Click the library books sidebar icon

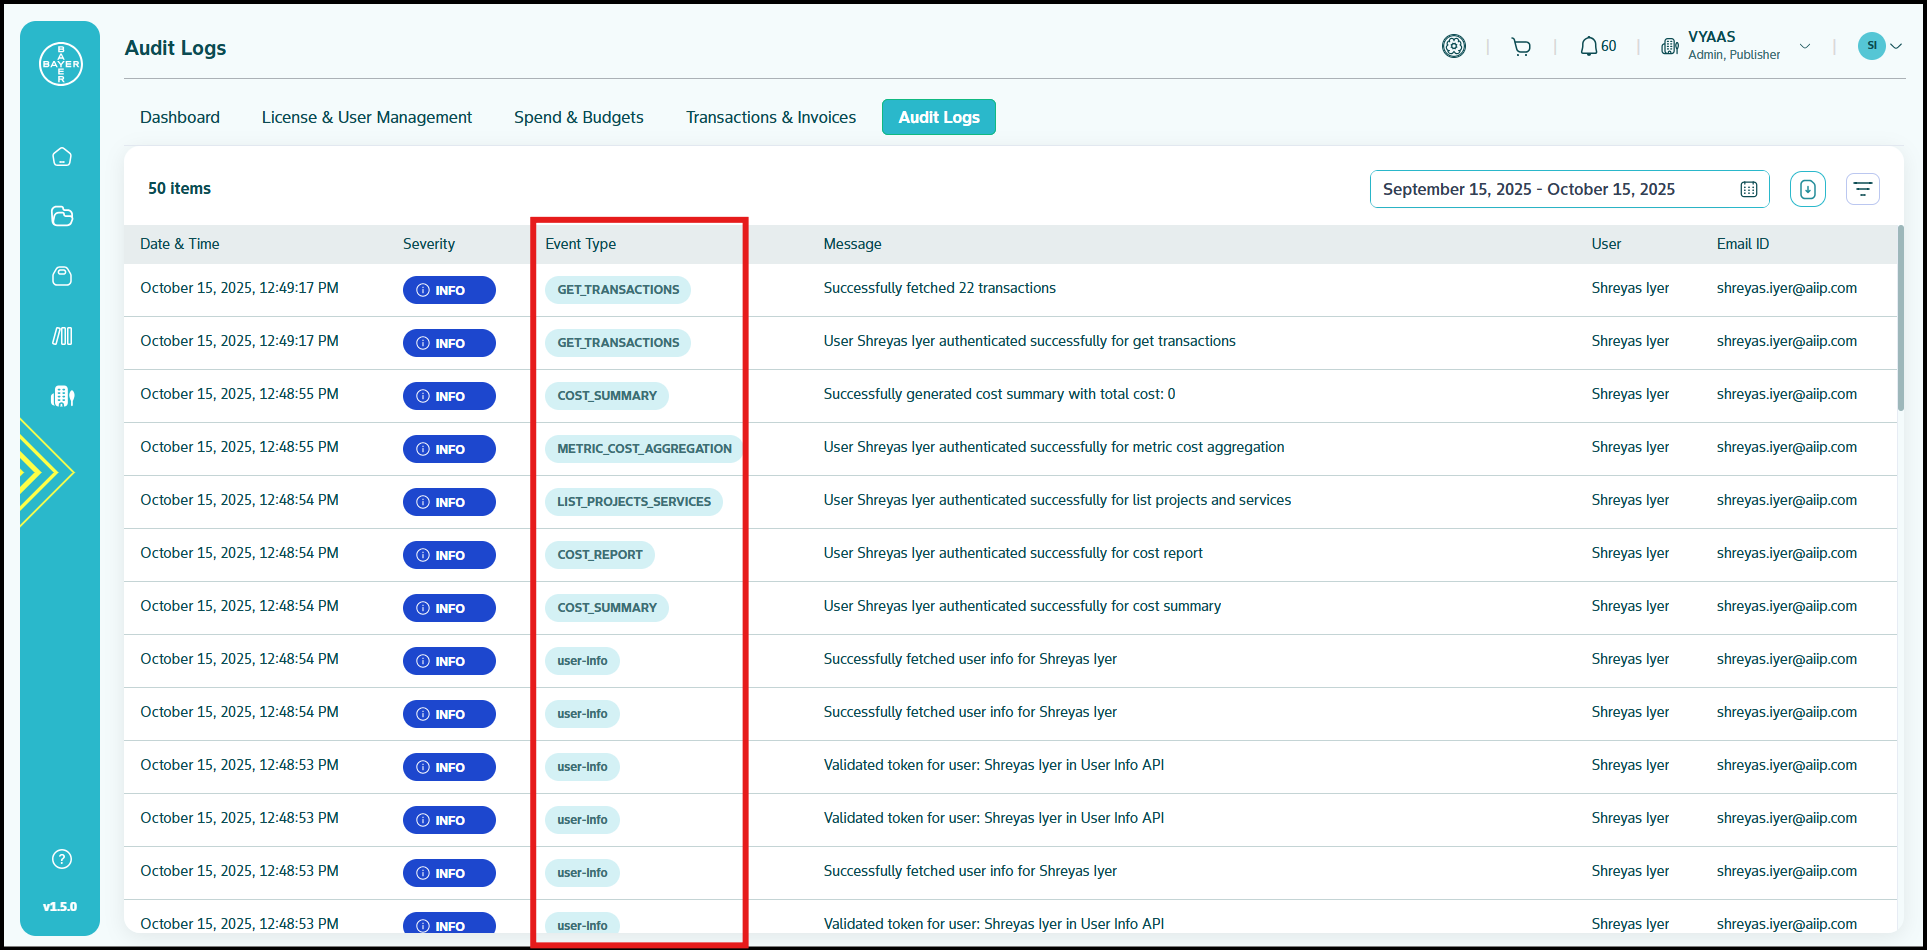coord(62,336)
